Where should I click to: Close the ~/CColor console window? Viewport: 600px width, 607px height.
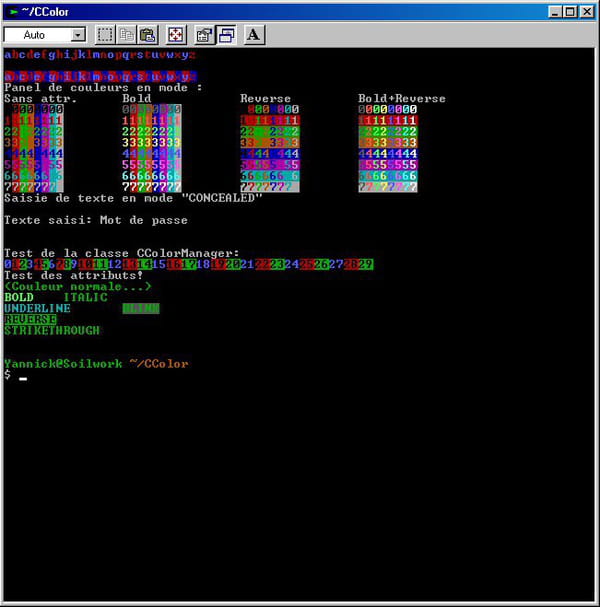[587, 12]
